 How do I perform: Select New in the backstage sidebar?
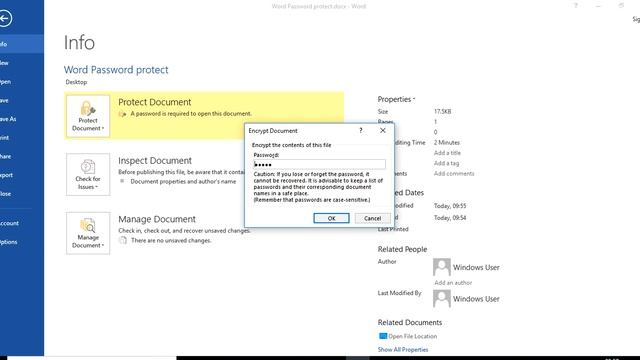coord(22,63)
